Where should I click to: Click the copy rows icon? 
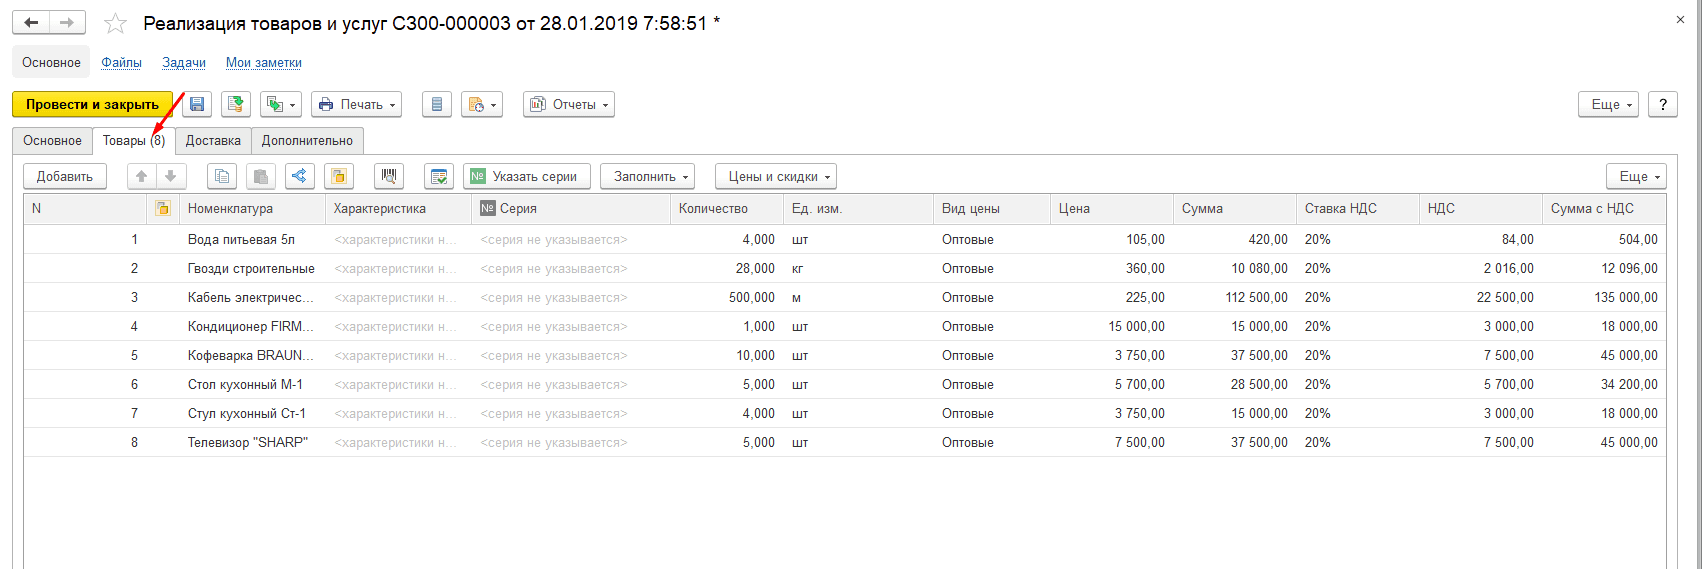(x=222, y=176)
